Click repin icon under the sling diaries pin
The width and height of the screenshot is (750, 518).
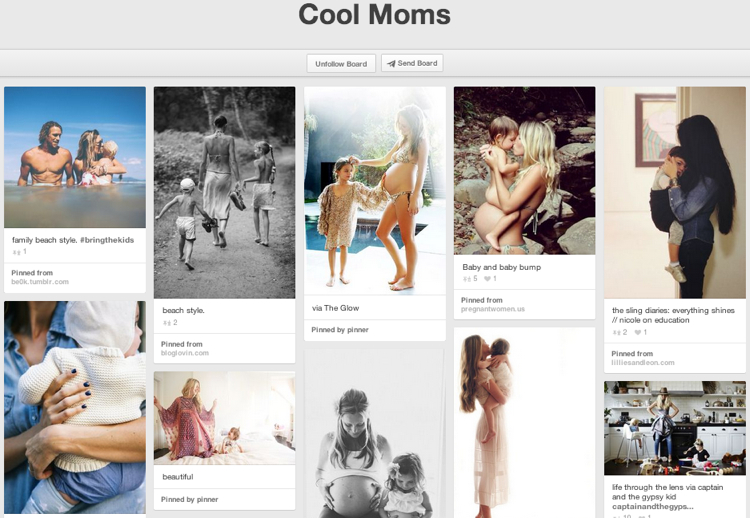[617, 332]
